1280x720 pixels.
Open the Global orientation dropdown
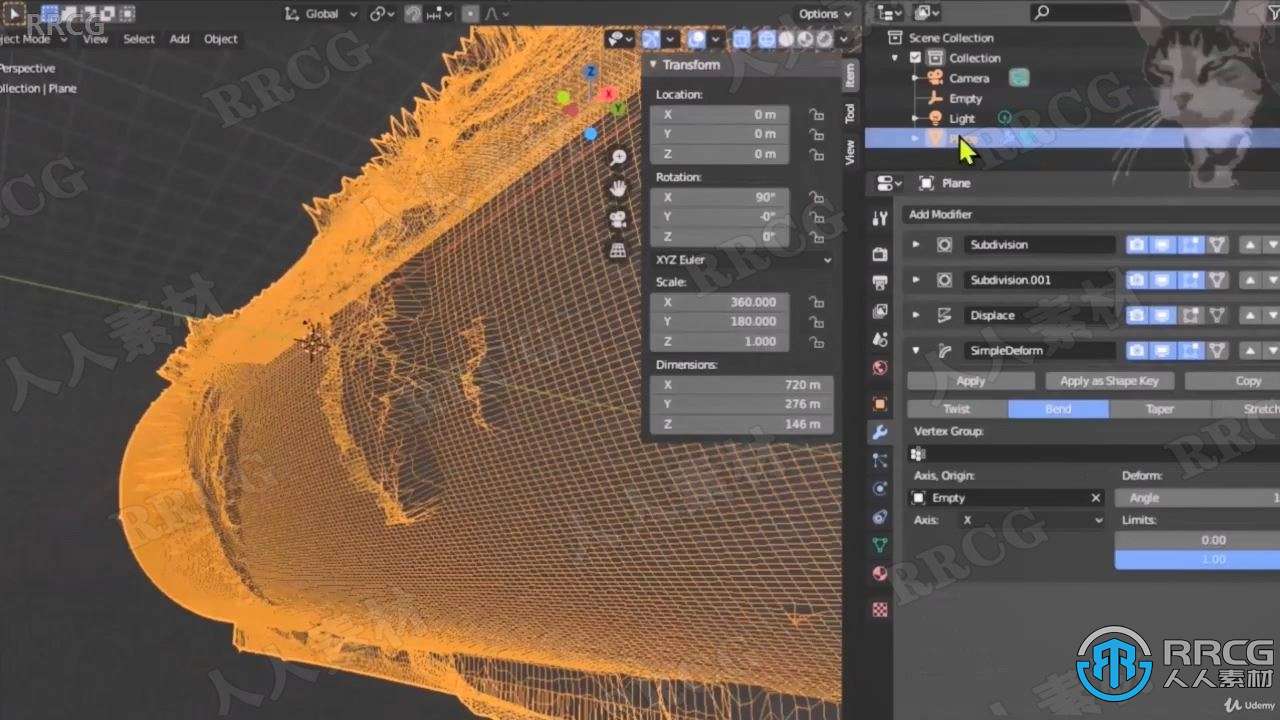click(321, 13)
